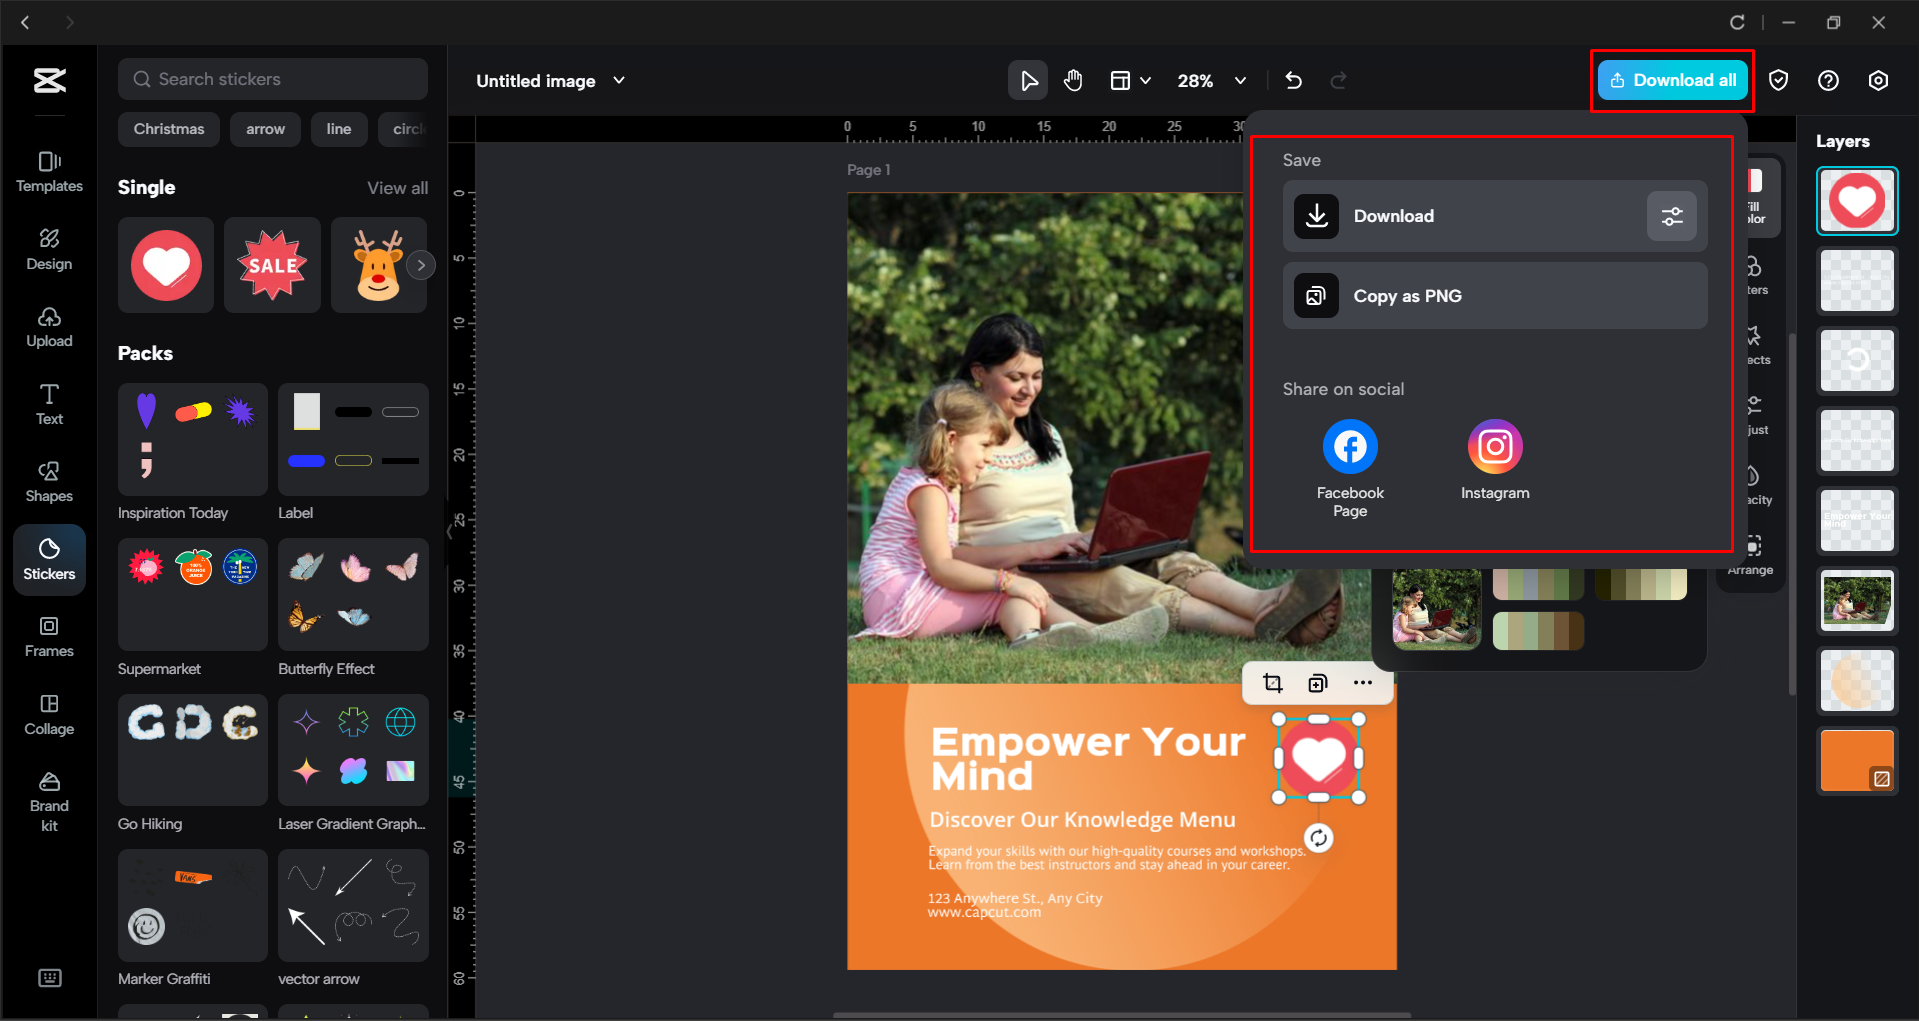Toggle the crop option on the selected sticker

1272,682
